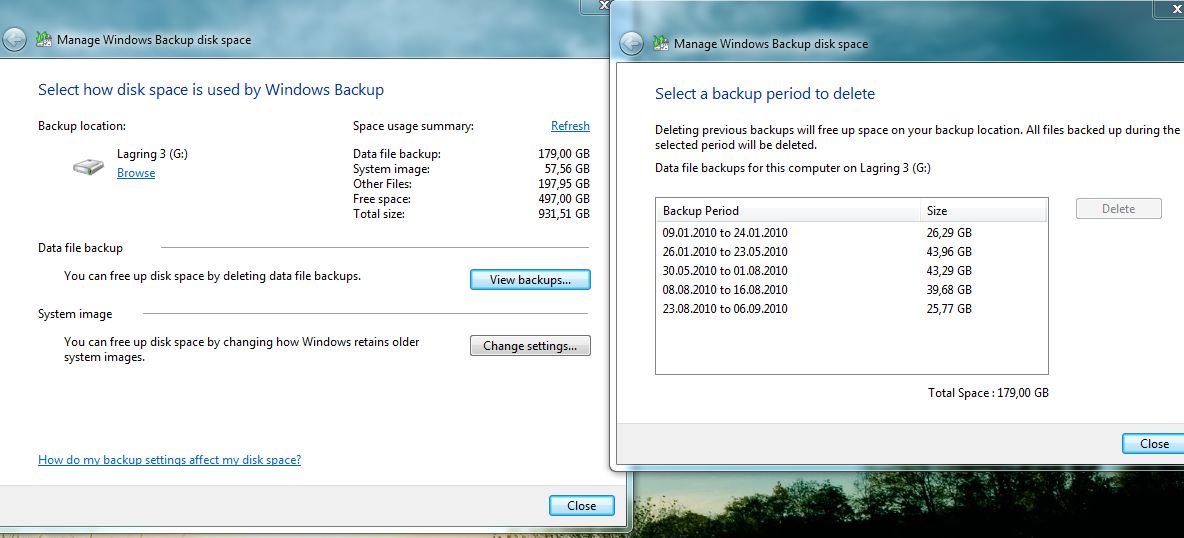Click the Size column header
Screen dimensions: 1184x538
click(984, 211)
